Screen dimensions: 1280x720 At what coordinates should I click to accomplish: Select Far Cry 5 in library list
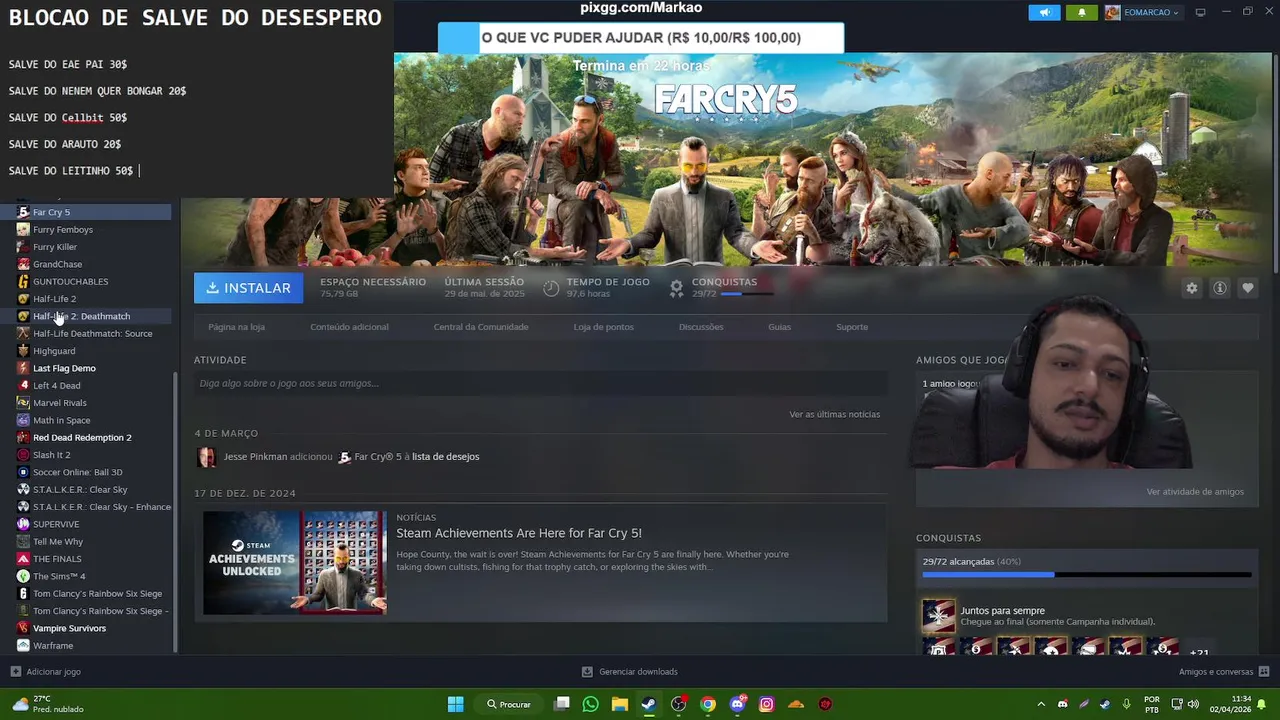coord(86,212)
